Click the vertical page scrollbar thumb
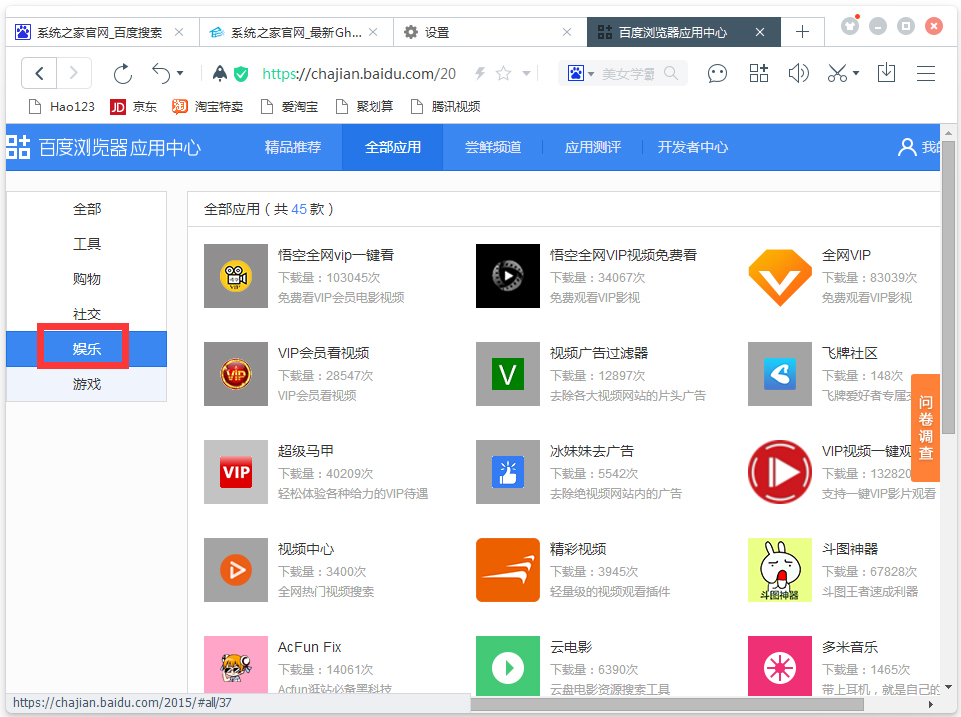Screen dimensions: 961x717 point(948,287)
